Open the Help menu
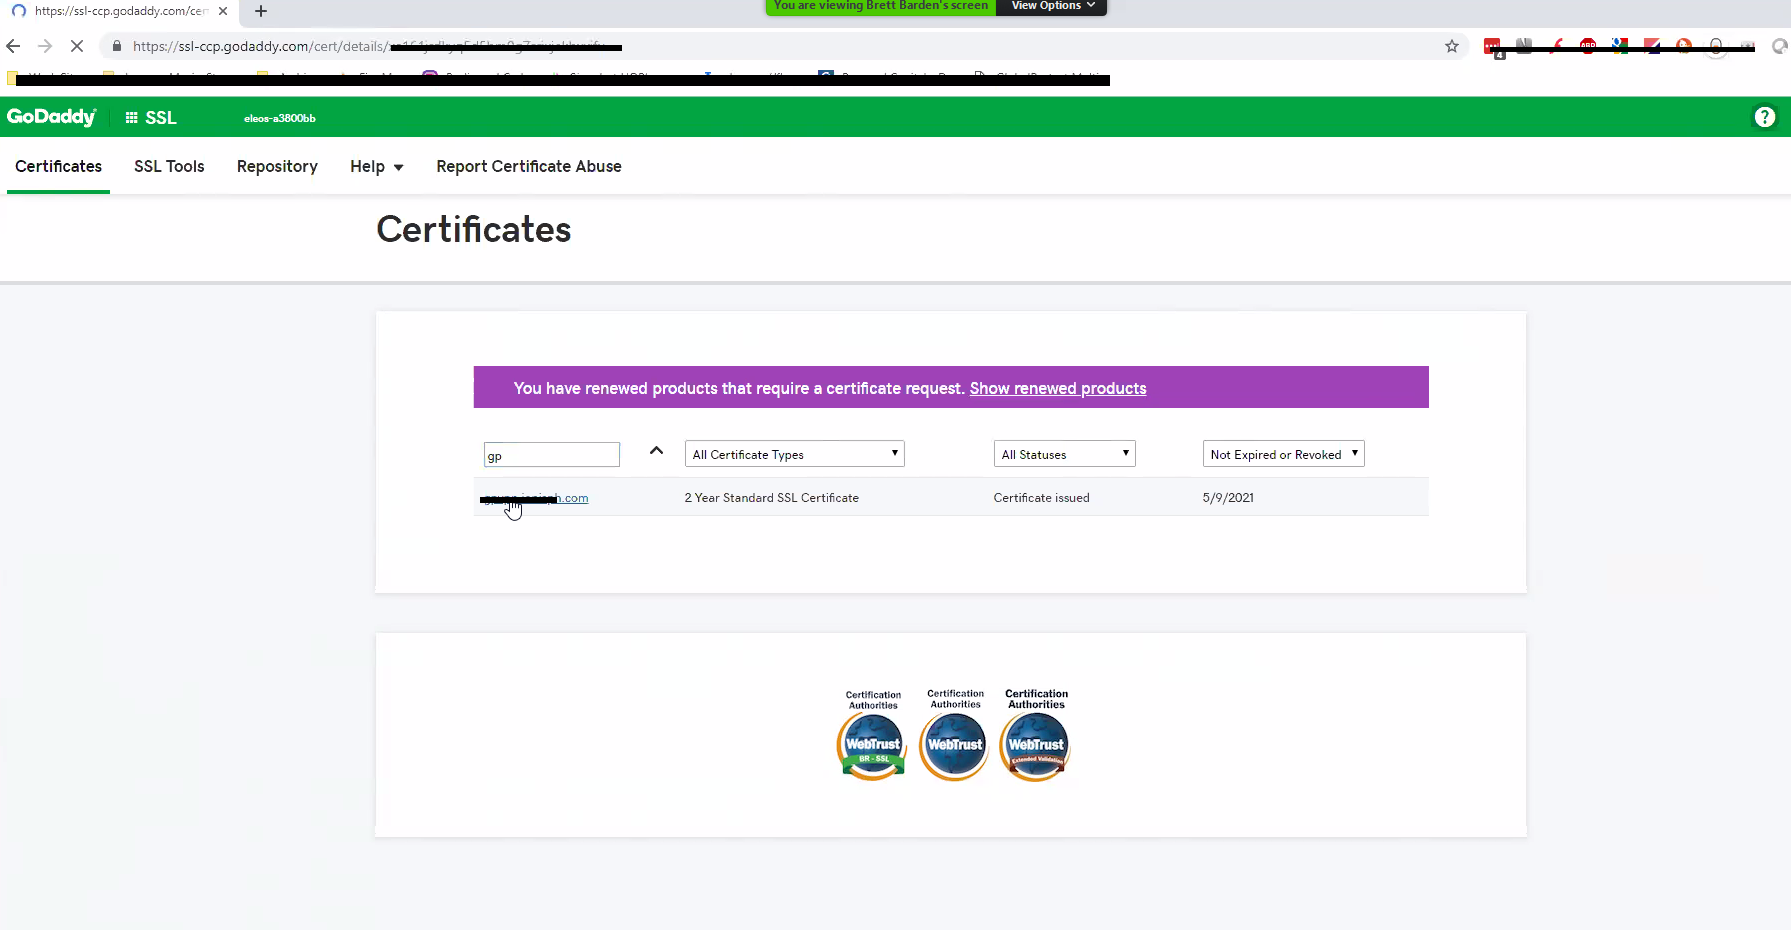This screenshot has height=930, width=1791. (376, 166)
